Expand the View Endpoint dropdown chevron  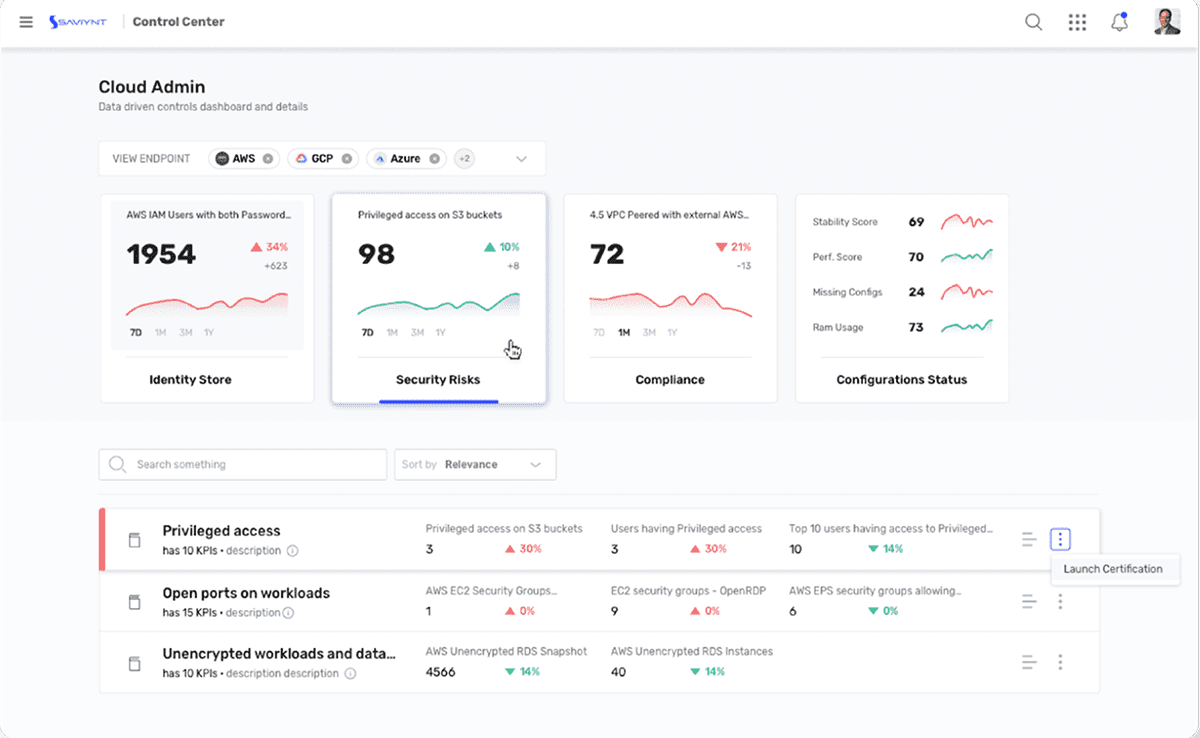click(521, 159)
